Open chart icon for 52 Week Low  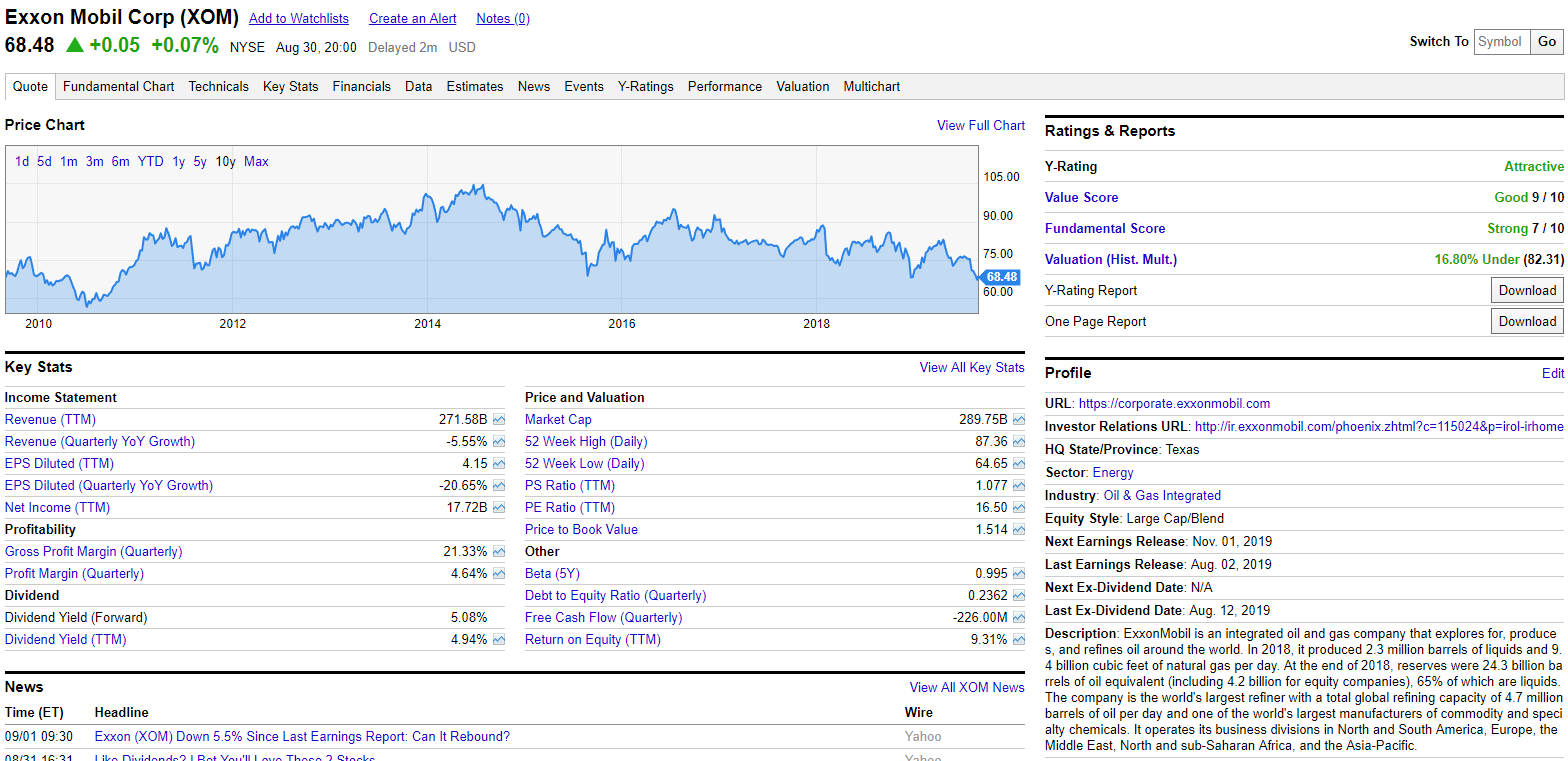1019,464
